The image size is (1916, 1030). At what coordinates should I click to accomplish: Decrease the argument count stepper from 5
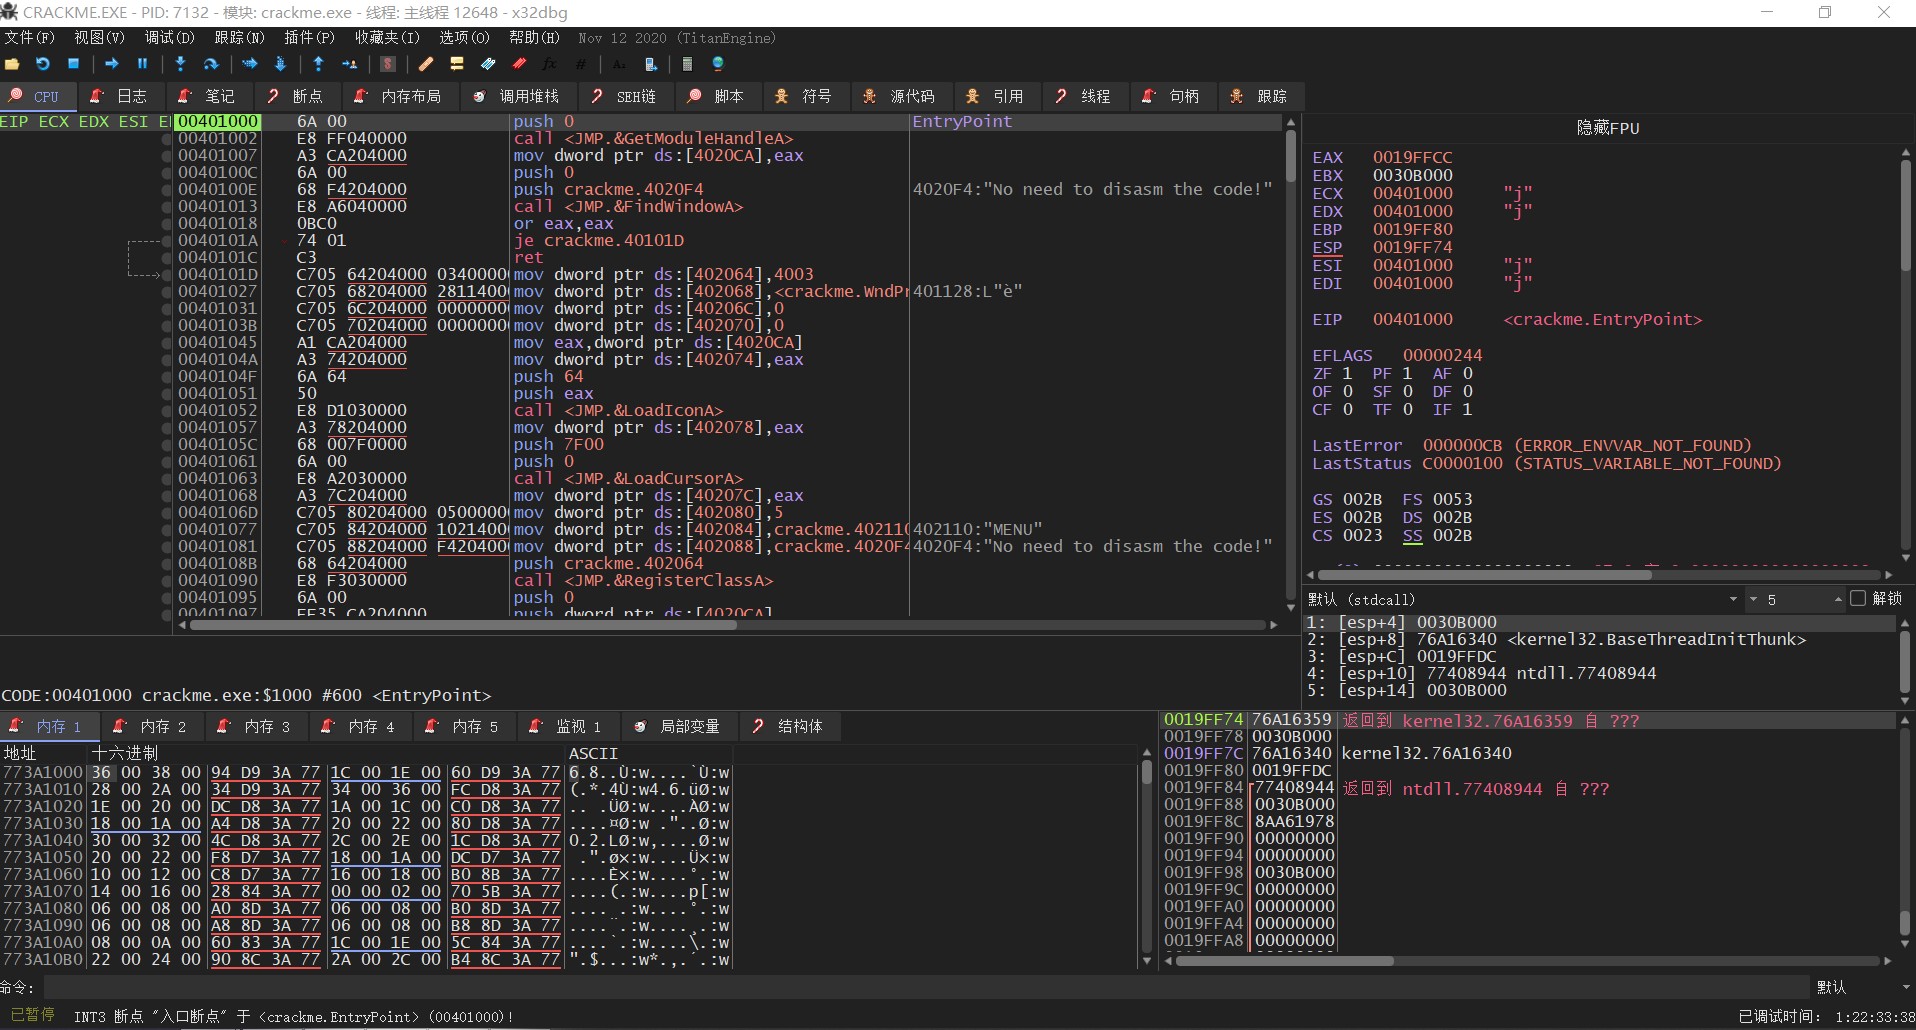pyautogui.click(x=1753, y=600)
